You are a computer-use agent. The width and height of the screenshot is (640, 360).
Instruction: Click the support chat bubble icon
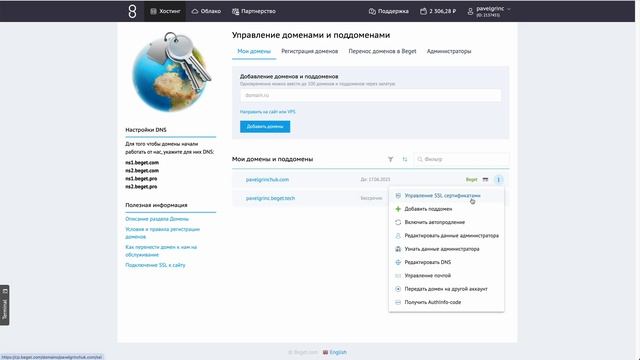(372, 11)
